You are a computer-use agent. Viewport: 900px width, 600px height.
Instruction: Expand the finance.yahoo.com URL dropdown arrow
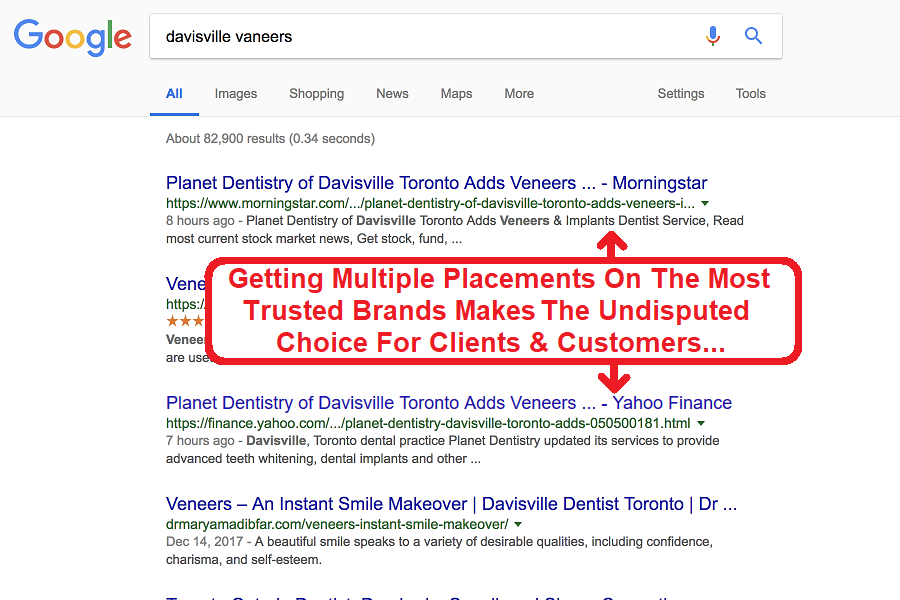pos(701,423)
